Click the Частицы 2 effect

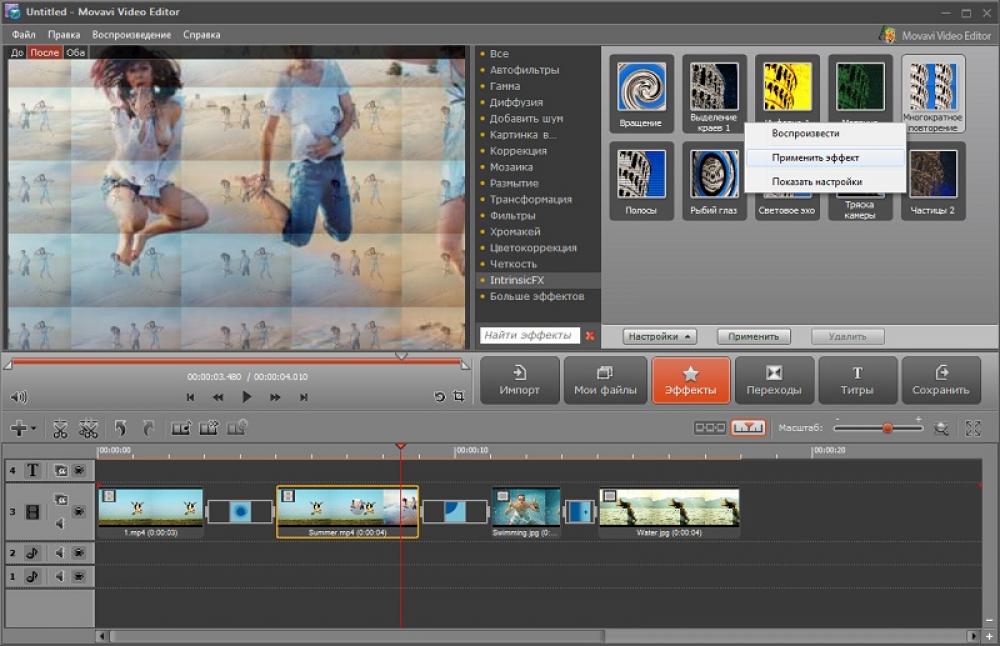pyautogui.click(x=932, y=178)
